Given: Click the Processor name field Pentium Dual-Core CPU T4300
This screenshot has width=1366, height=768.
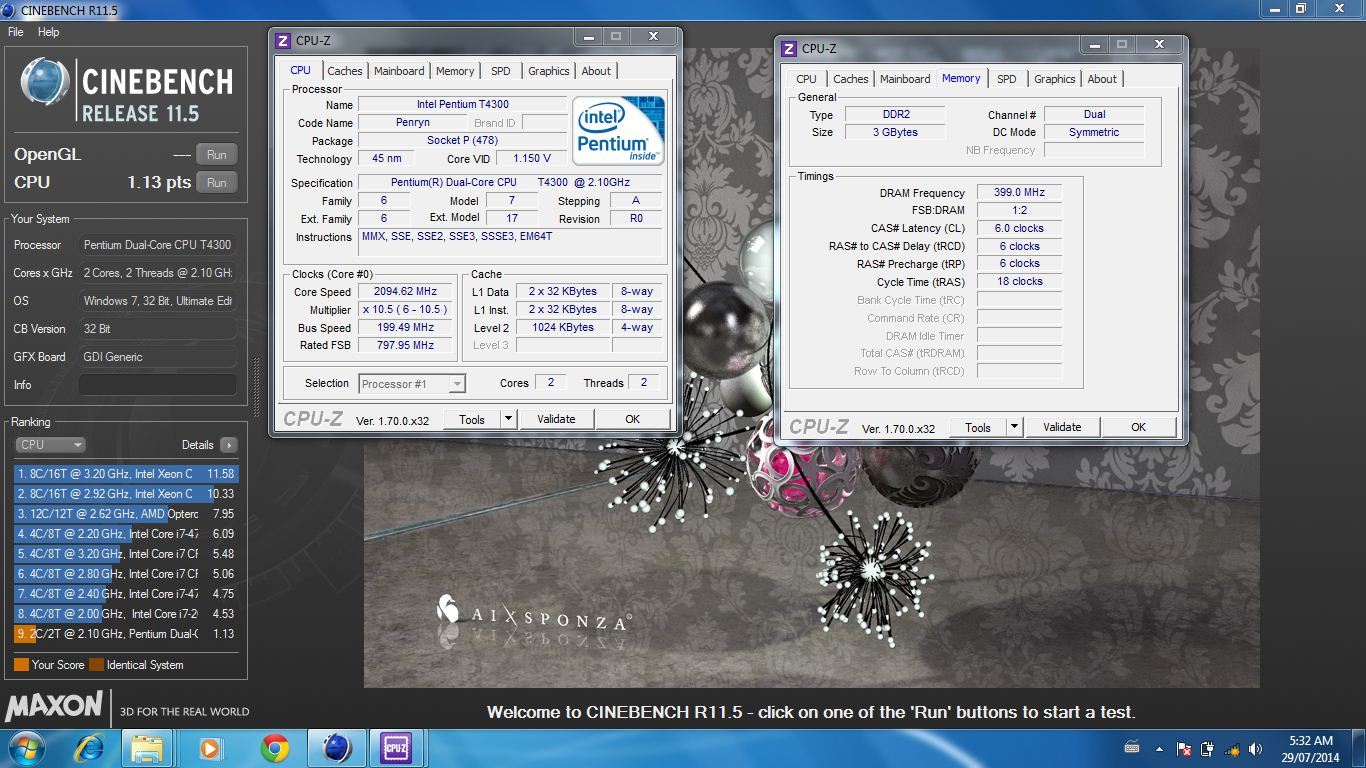Looking at the screenshot, I should point(158,245).
